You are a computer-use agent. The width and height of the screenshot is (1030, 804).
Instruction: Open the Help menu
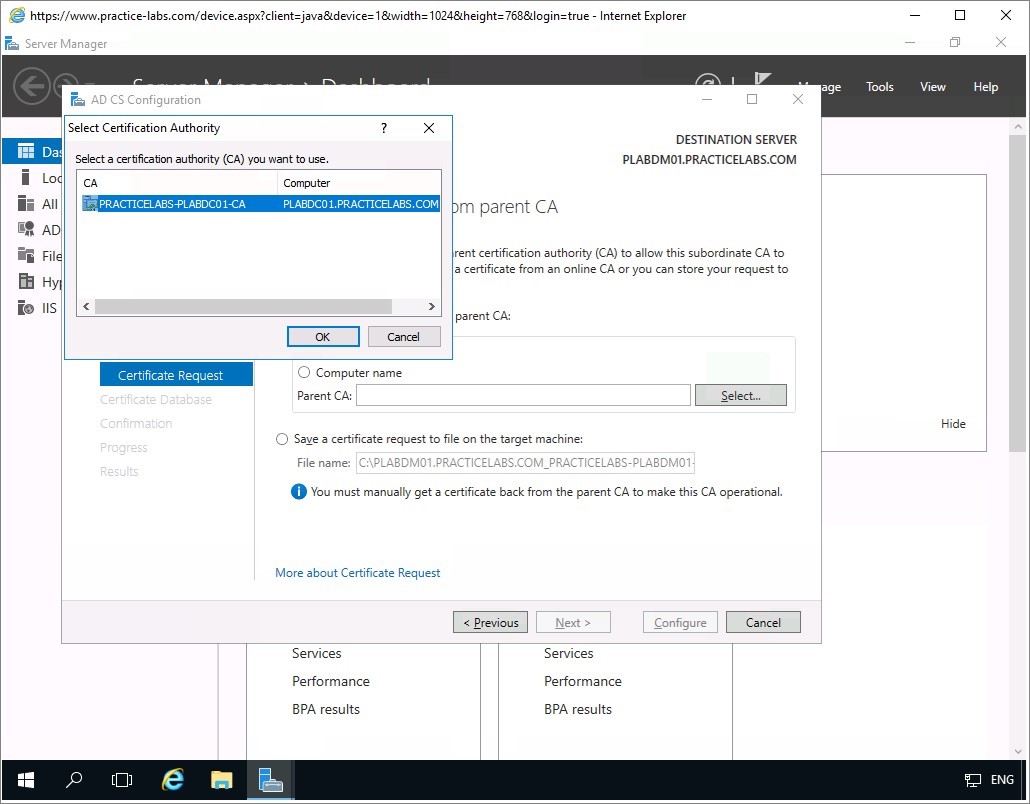point(985,87)
